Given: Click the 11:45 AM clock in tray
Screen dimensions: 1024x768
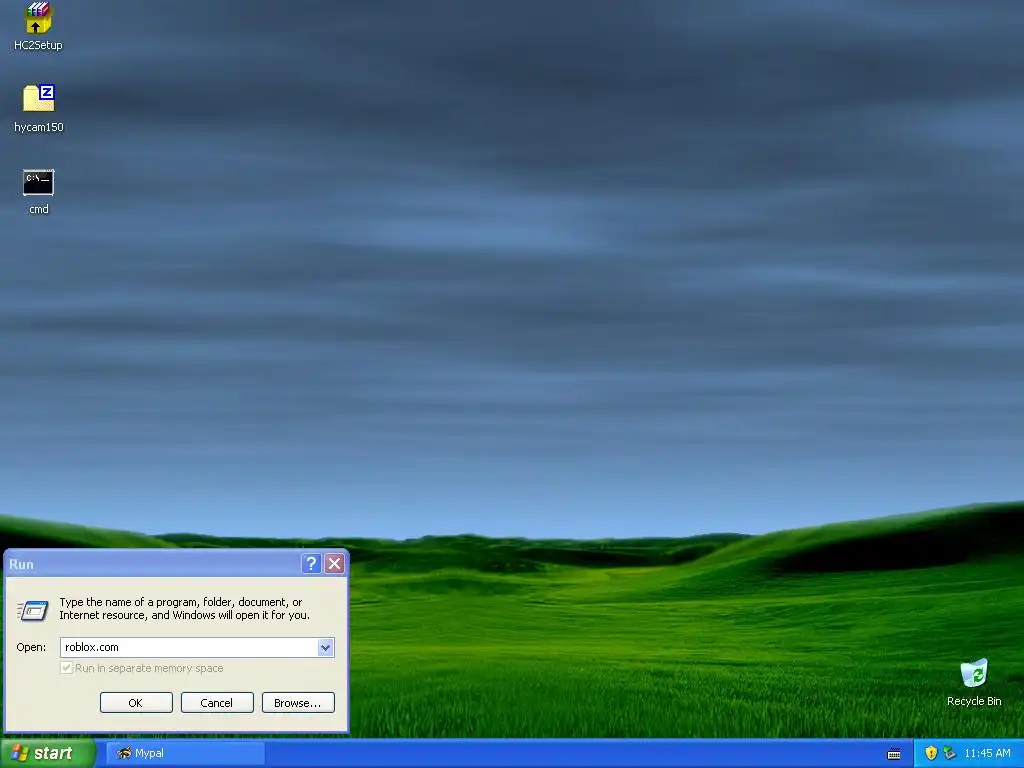Looking at the screenshot, I should tap(987, 753).
